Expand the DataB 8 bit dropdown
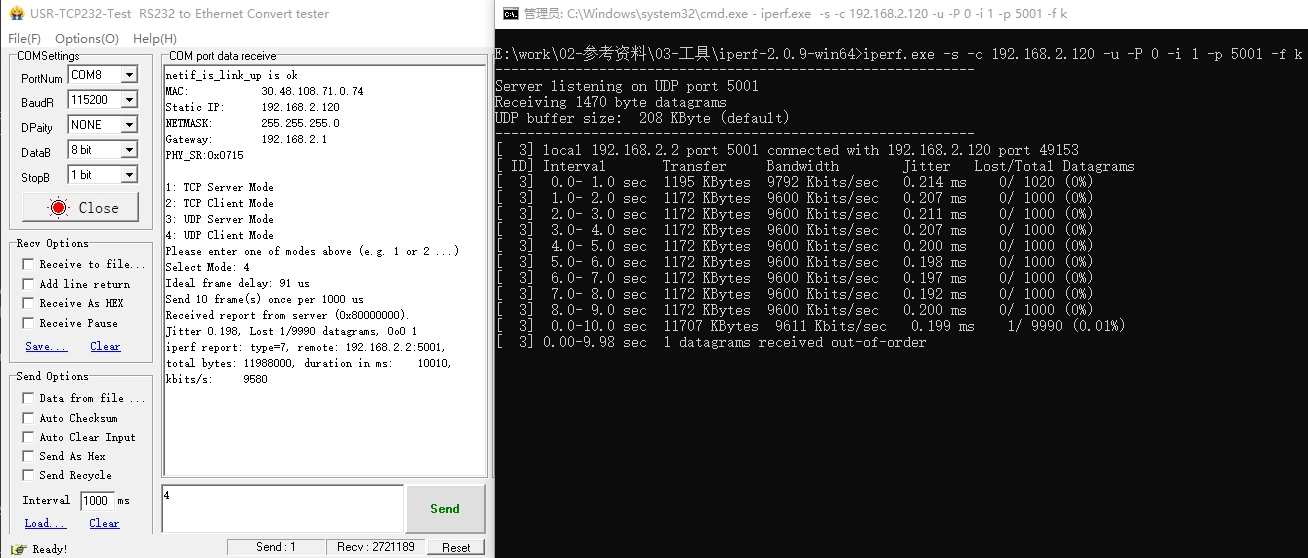 tap(129, 150)
